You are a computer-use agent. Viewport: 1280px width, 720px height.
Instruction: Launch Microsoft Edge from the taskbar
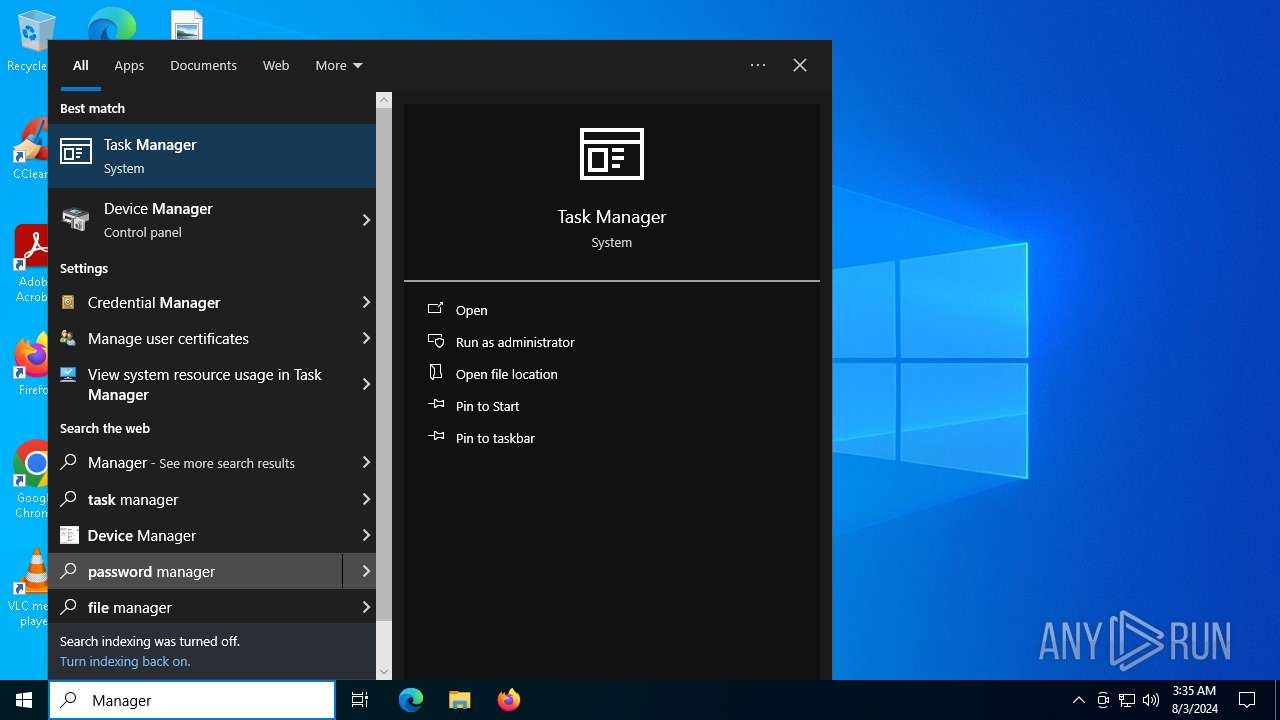coord(411,700)
